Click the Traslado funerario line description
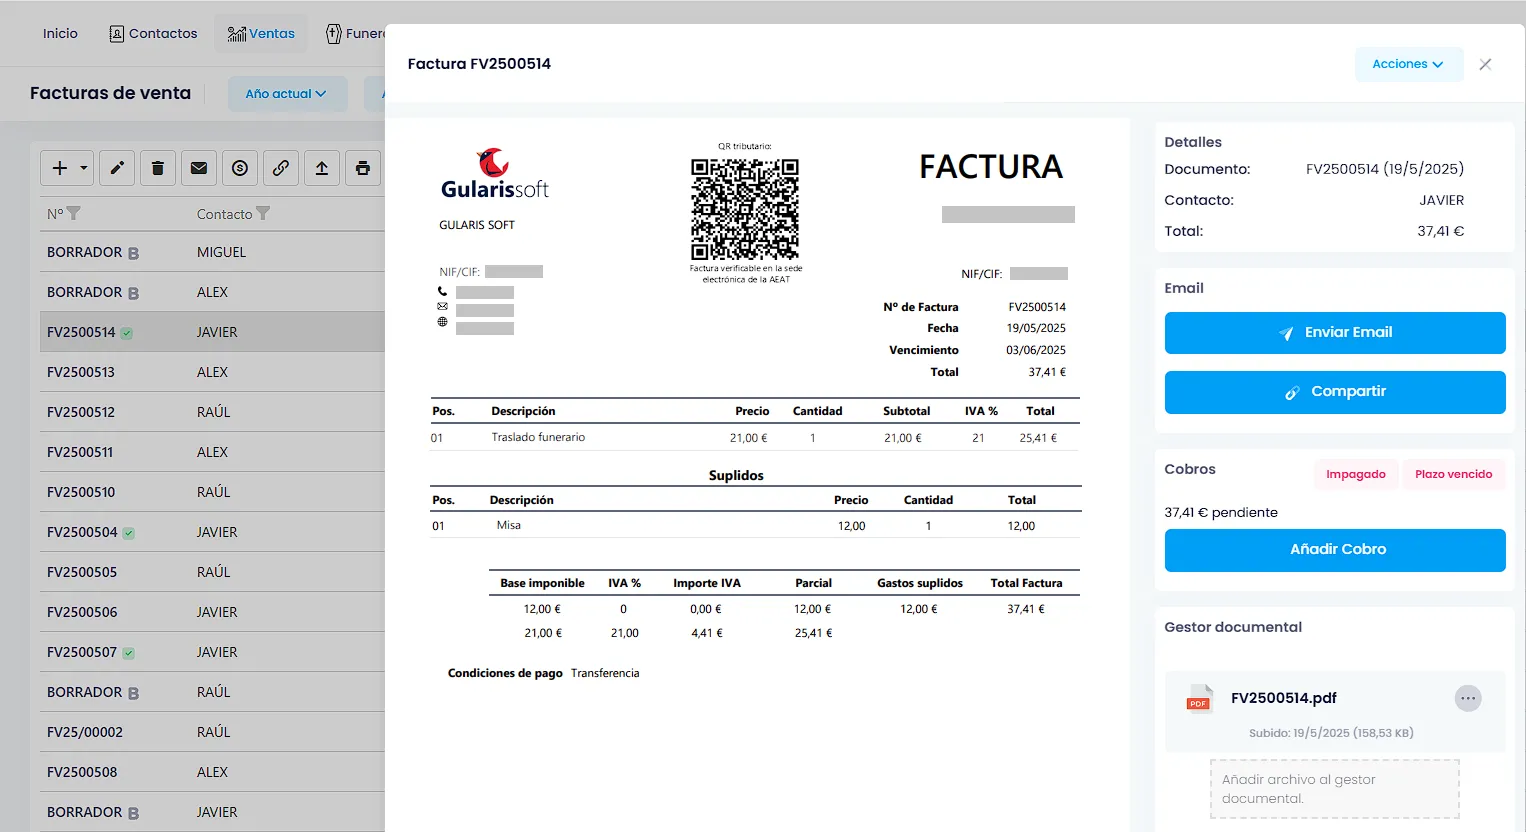 (538, 437)
